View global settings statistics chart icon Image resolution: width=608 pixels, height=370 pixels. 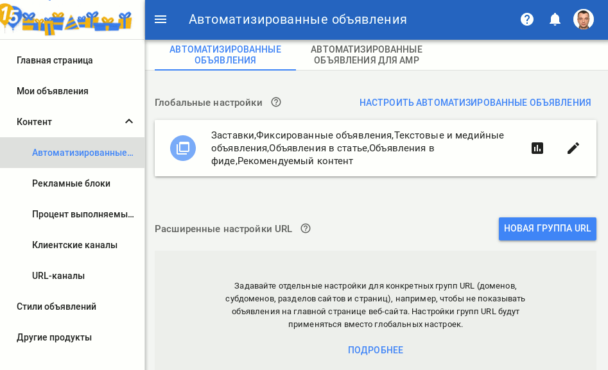click(537, 148)
